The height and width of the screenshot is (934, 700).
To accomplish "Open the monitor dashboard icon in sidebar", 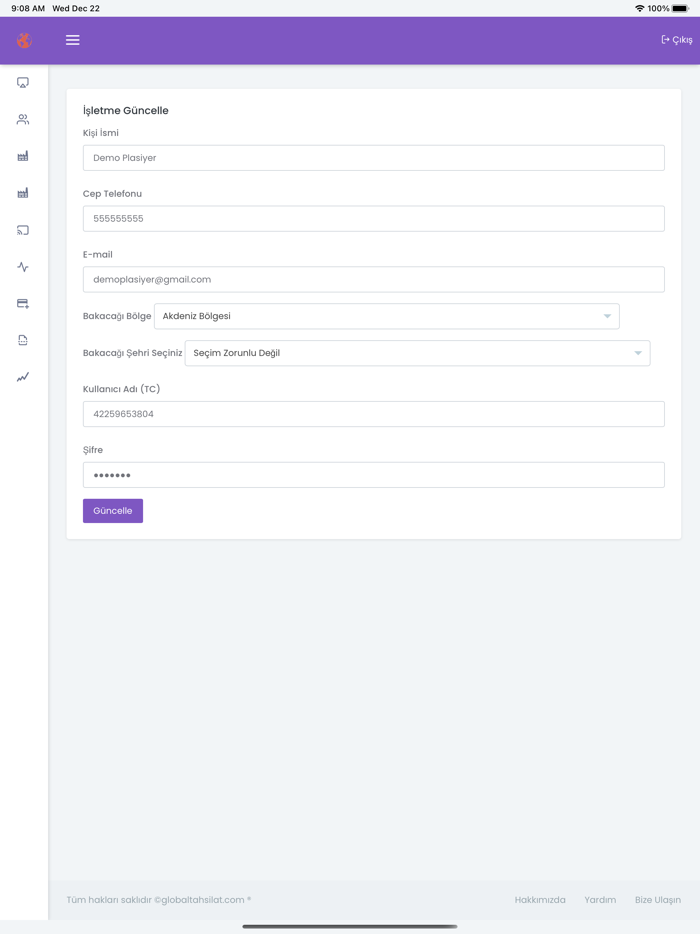I will tap(23, 83).
